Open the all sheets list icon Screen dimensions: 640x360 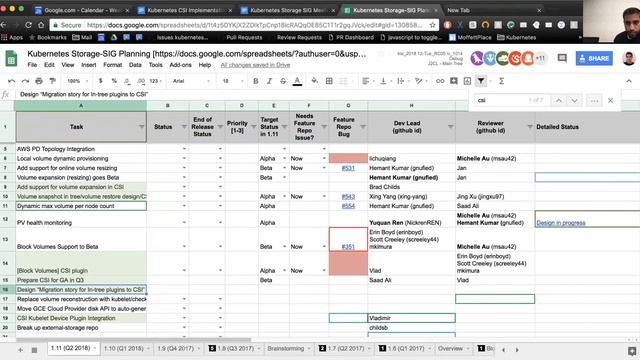[x=34, y=350]
